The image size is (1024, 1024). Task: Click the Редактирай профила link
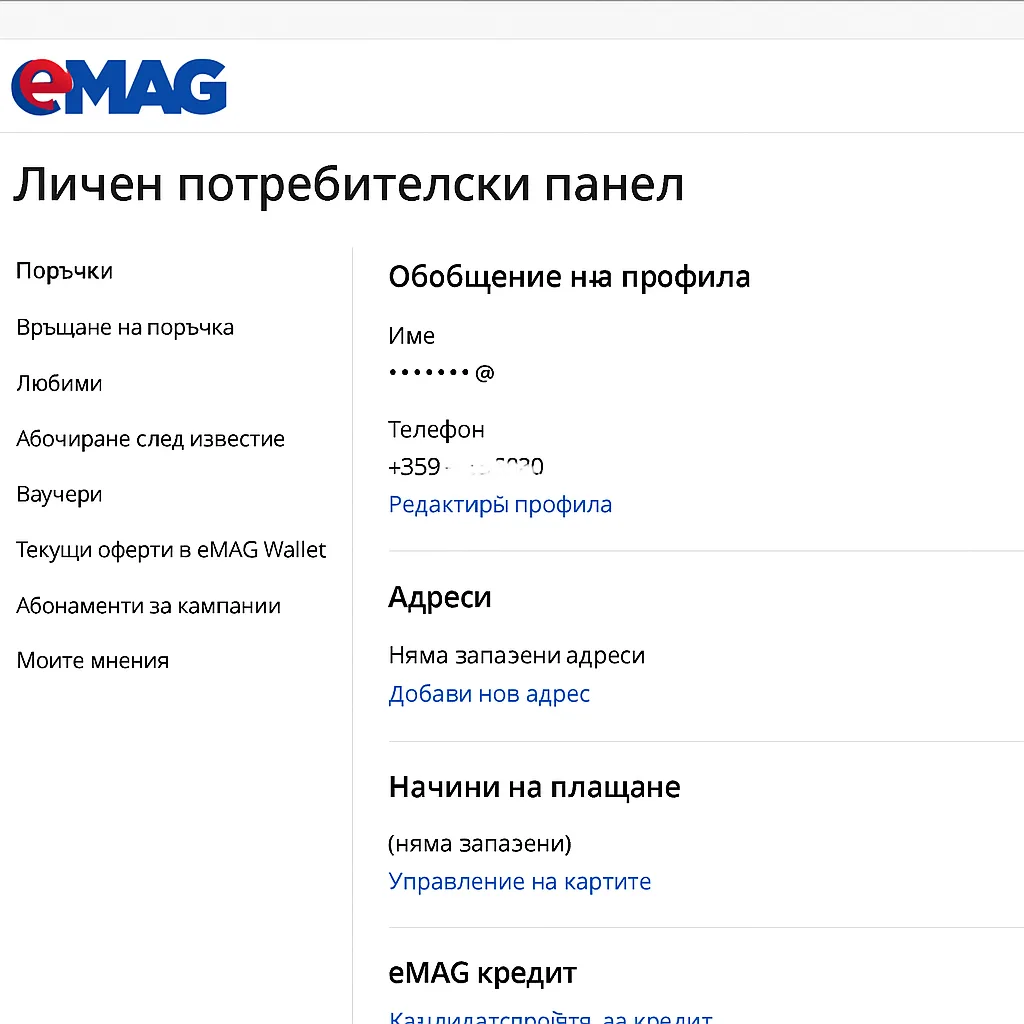tap(500, 505)
